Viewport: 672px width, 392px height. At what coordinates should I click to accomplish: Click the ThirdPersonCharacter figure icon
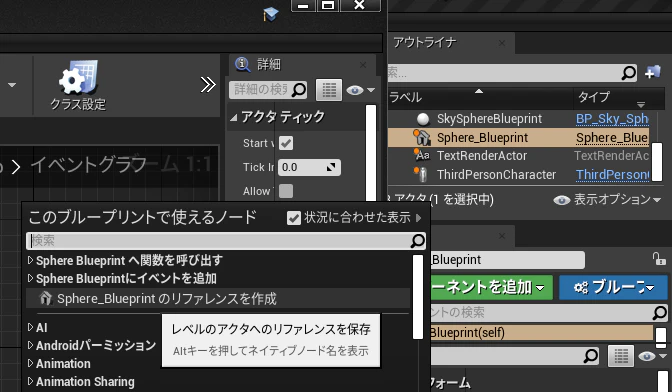422,174
